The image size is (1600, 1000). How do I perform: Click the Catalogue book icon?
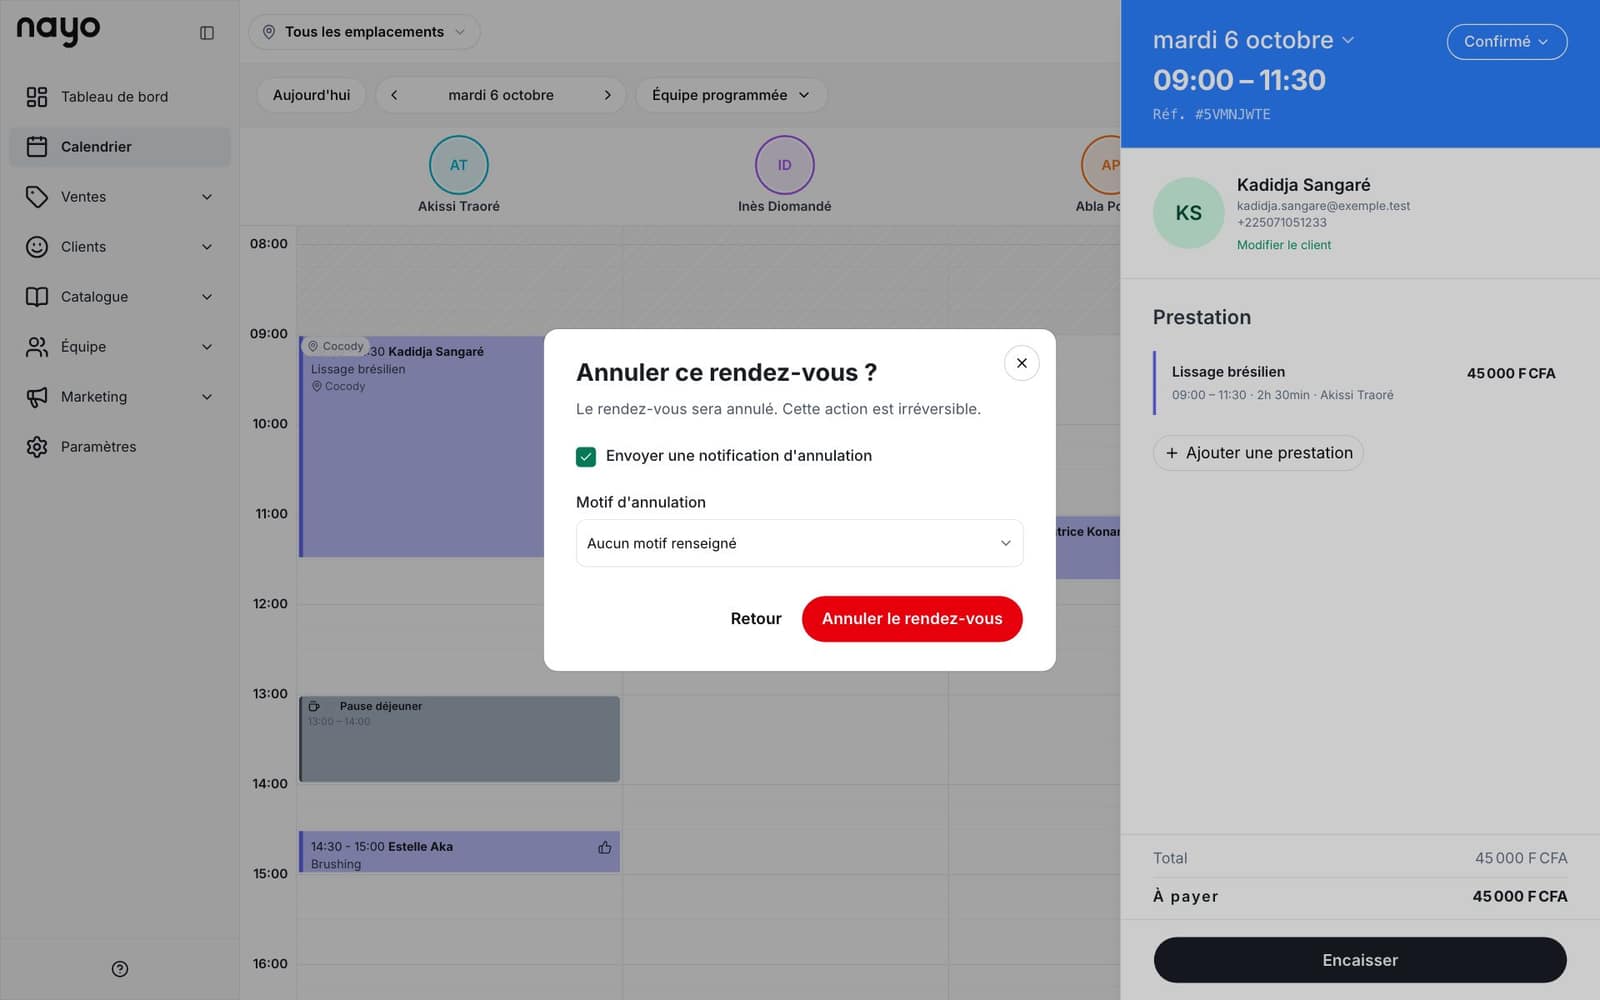37,297
